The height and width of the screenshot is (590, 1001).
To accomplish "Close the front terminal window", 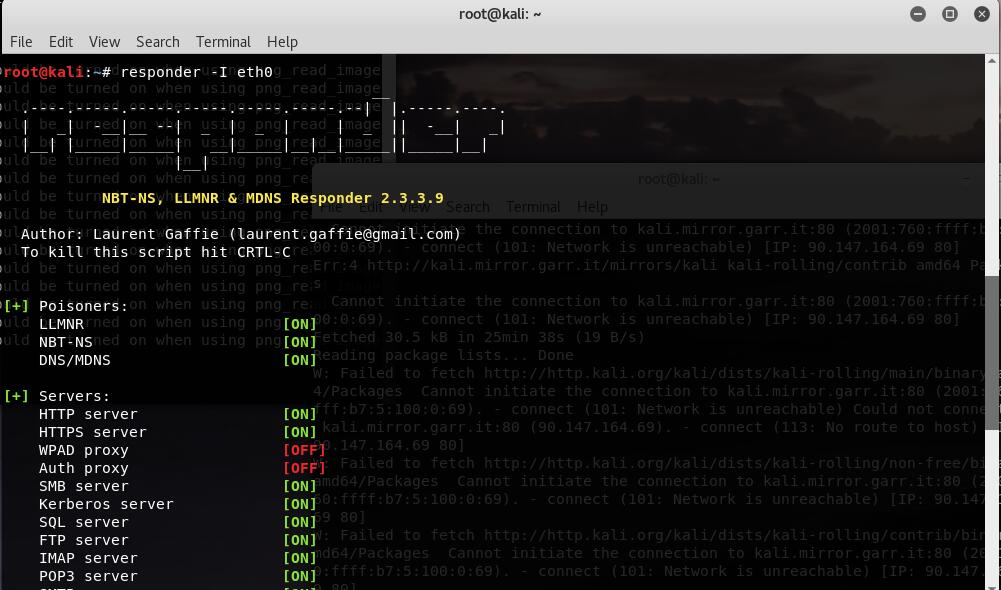I will [982, 14].
